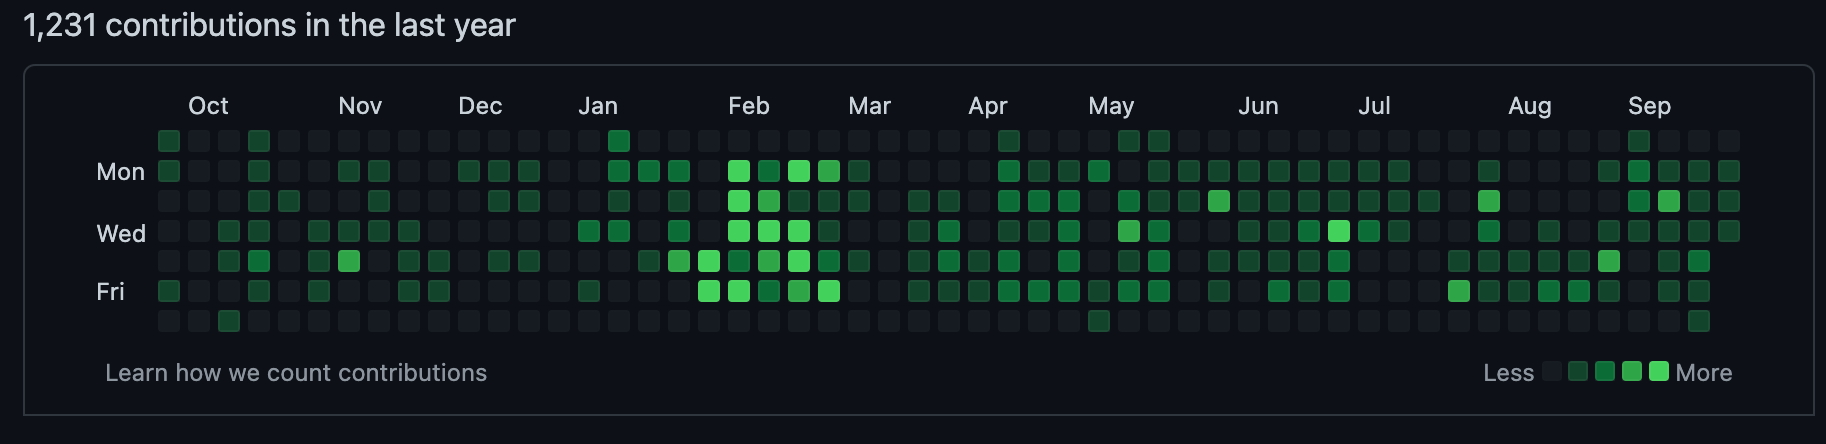
Task: Click the 'Jan' month label
Action: coord(598,106)
